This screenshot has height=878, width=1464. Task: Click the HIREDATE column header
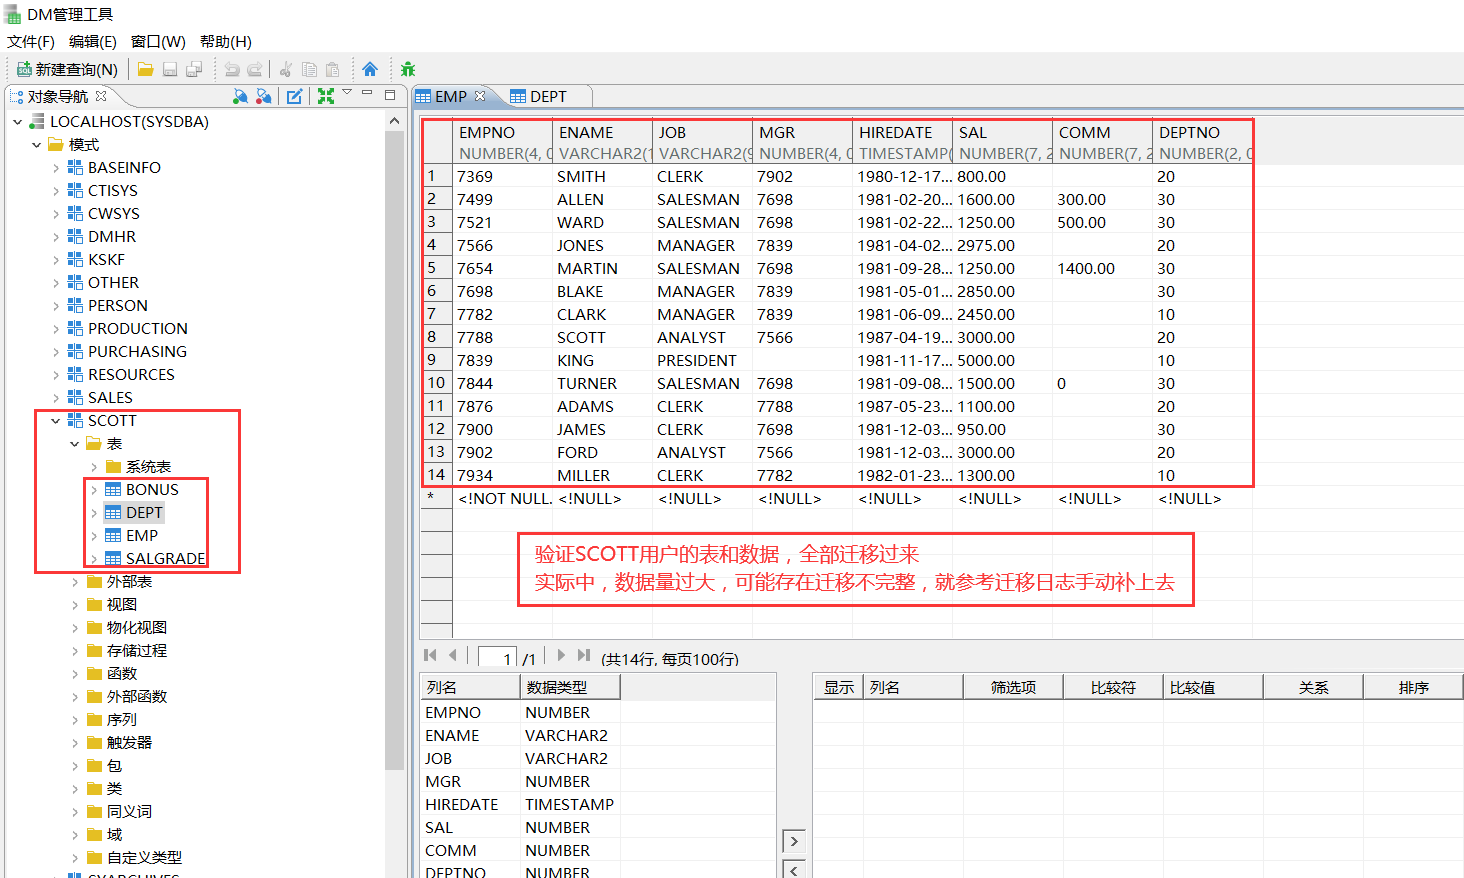(x=902, y=143)
